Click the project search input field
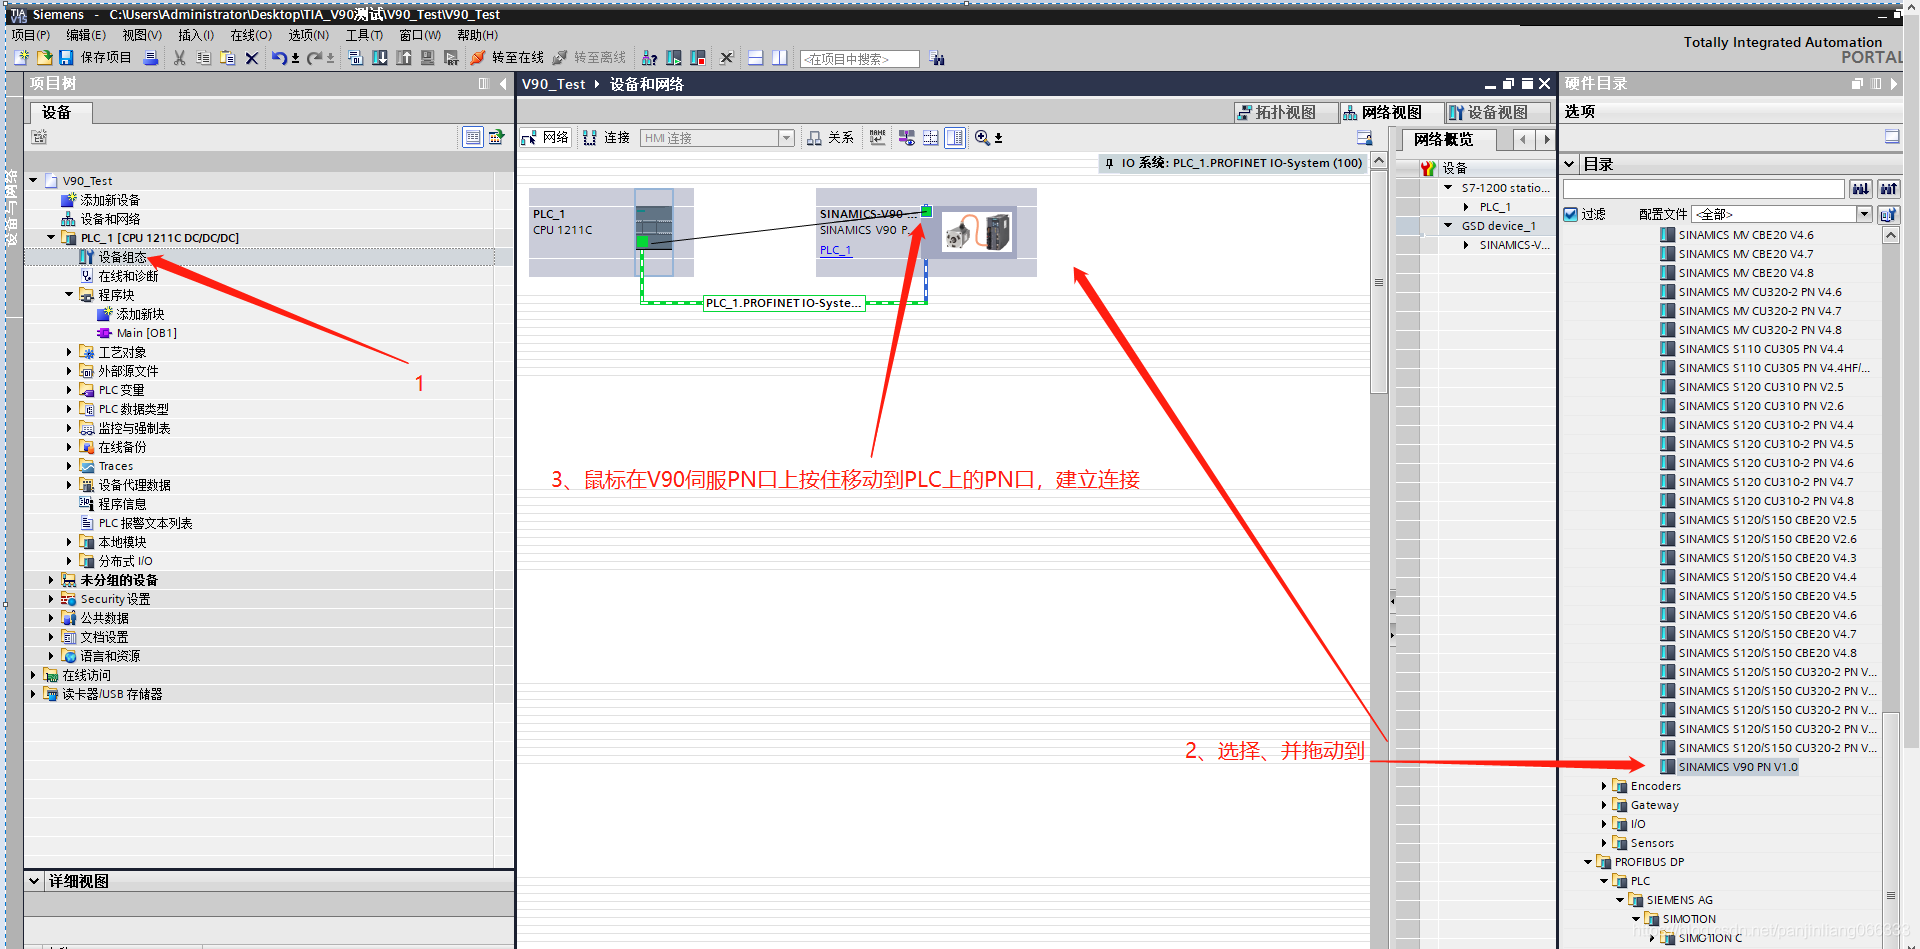This screenshot has height=949, width=1920. coord(860,59)
